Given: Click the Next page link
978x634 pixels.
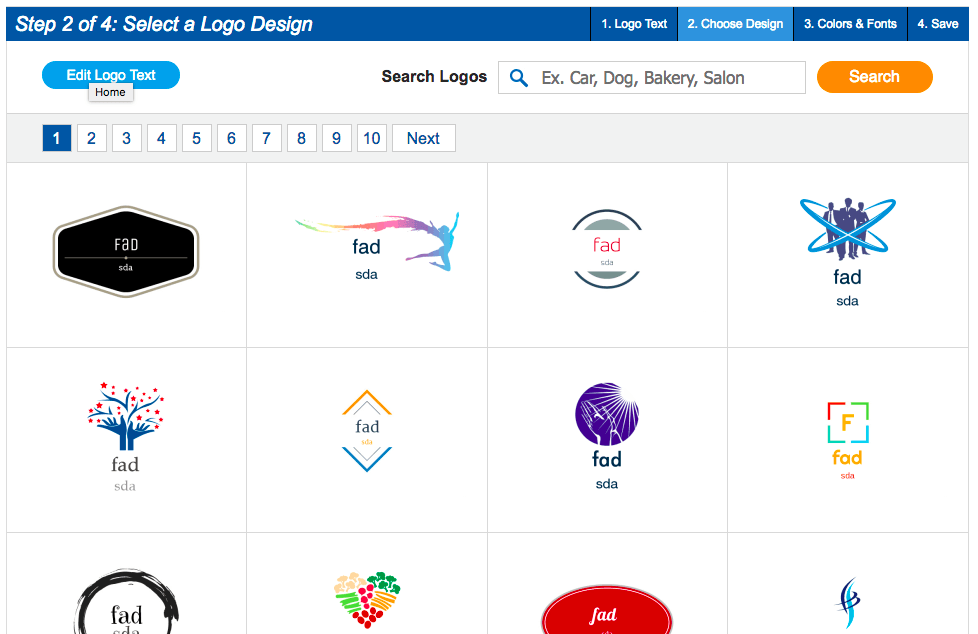Looking at the screenshot, I should 424,138.
